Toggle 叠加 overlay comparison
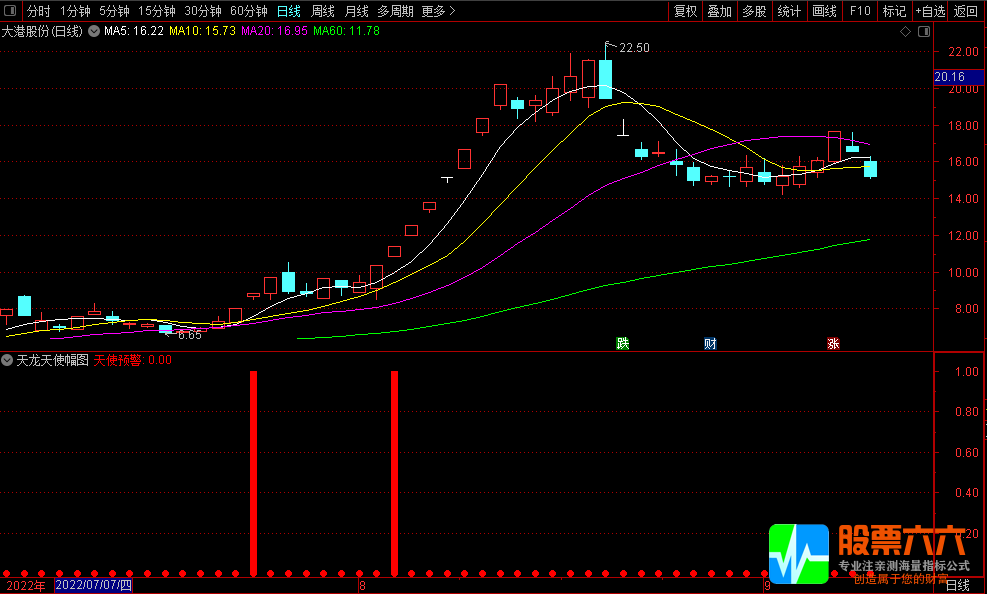The image size is (987, 594). click(x=719, y=11)
